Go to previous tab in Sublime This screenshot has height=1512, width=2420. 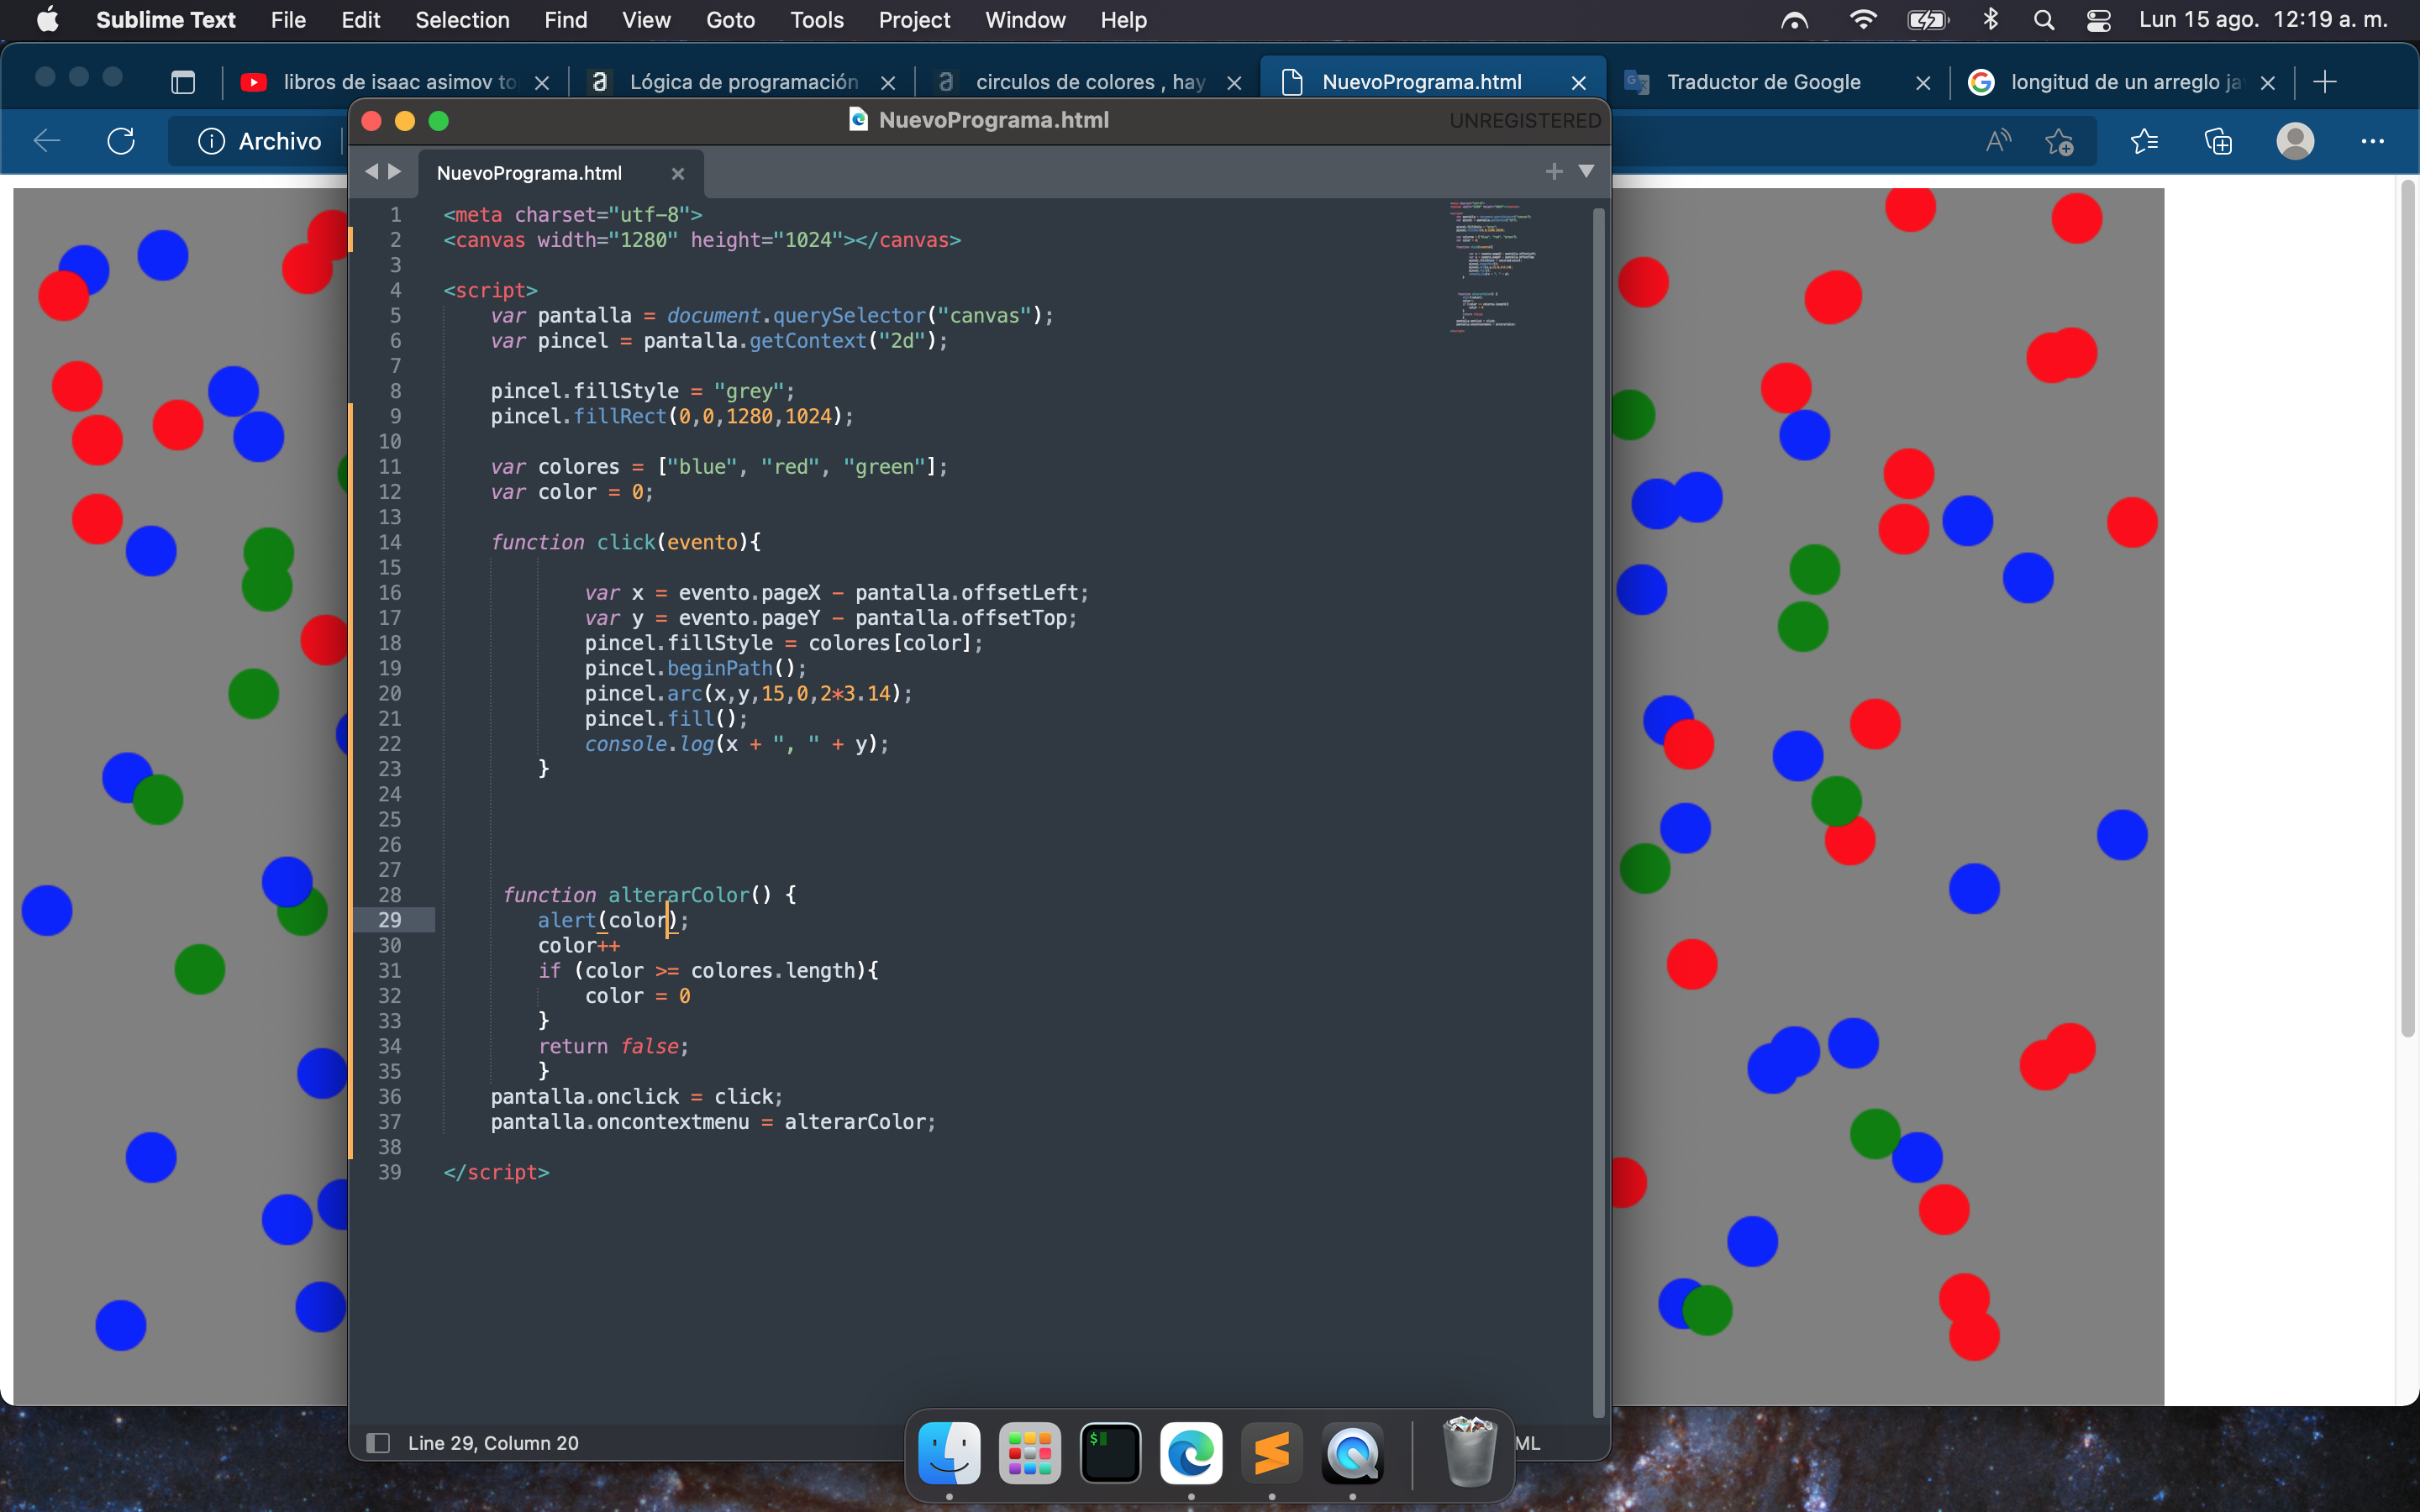(x=371, y=172)
